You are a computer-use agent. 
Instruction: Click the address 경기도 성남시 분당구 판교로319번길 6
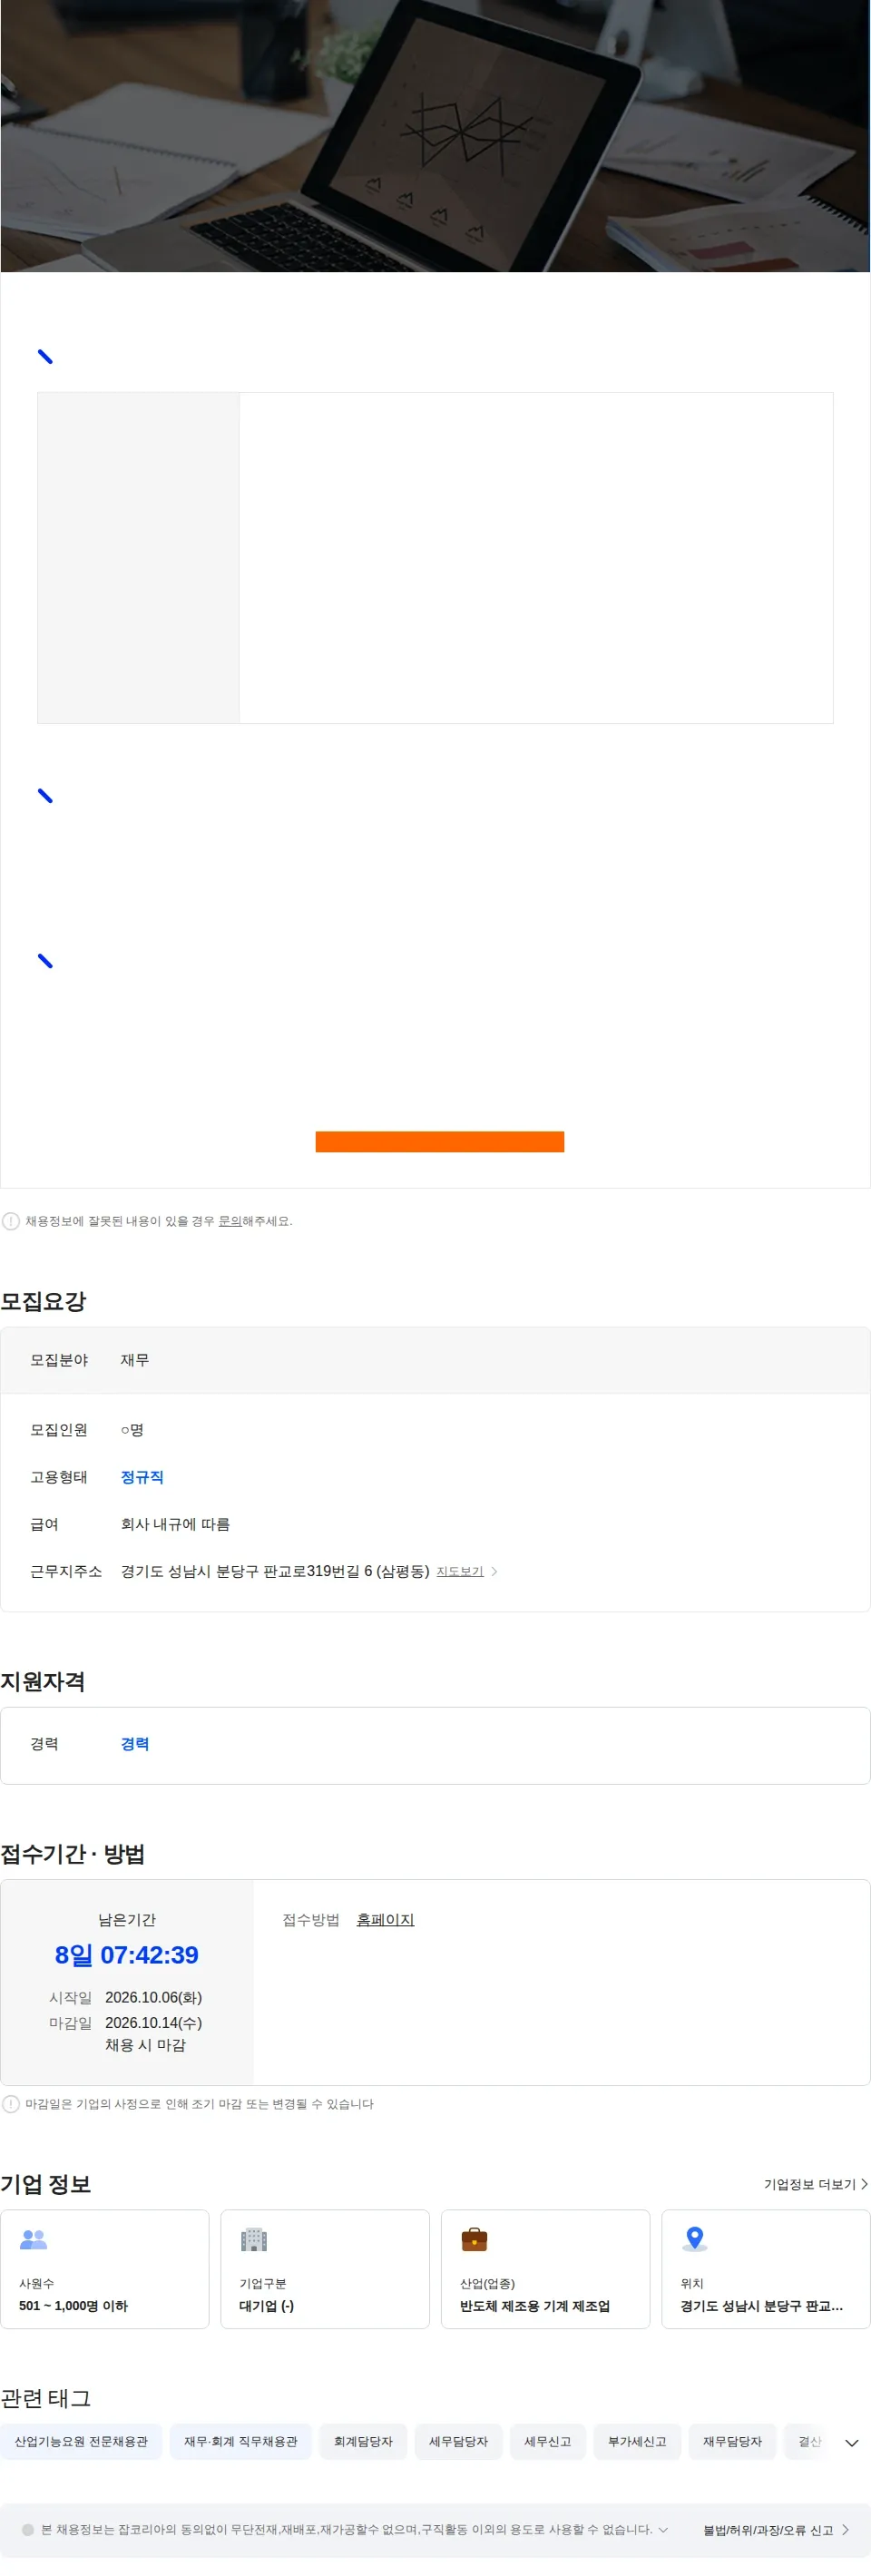275,1571
